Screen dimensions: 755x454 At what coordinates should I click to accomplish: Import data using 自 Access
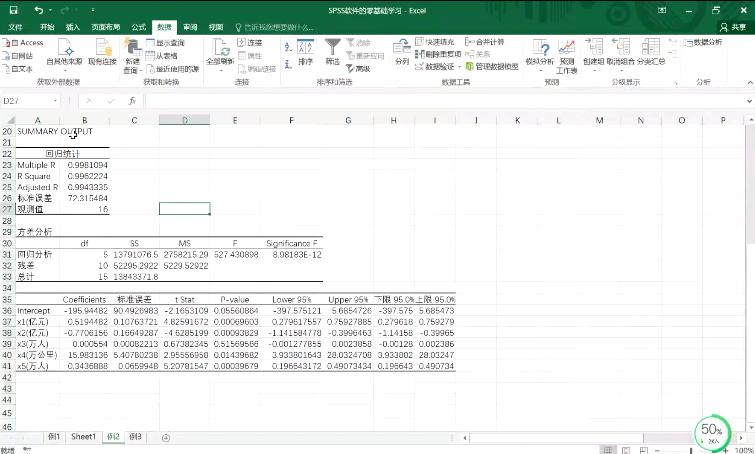click(23, 43)
